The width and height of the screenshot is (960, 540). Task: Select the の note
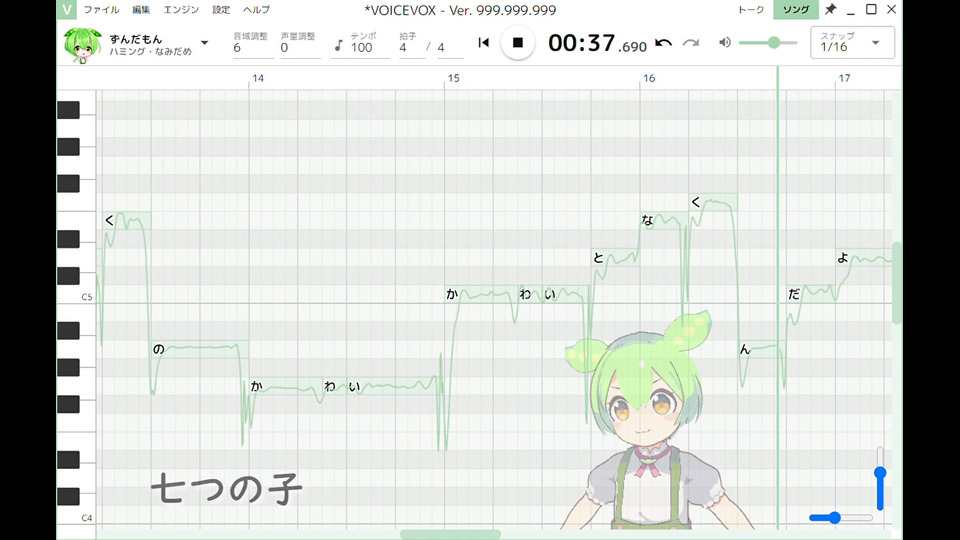(x=200, y=349)
